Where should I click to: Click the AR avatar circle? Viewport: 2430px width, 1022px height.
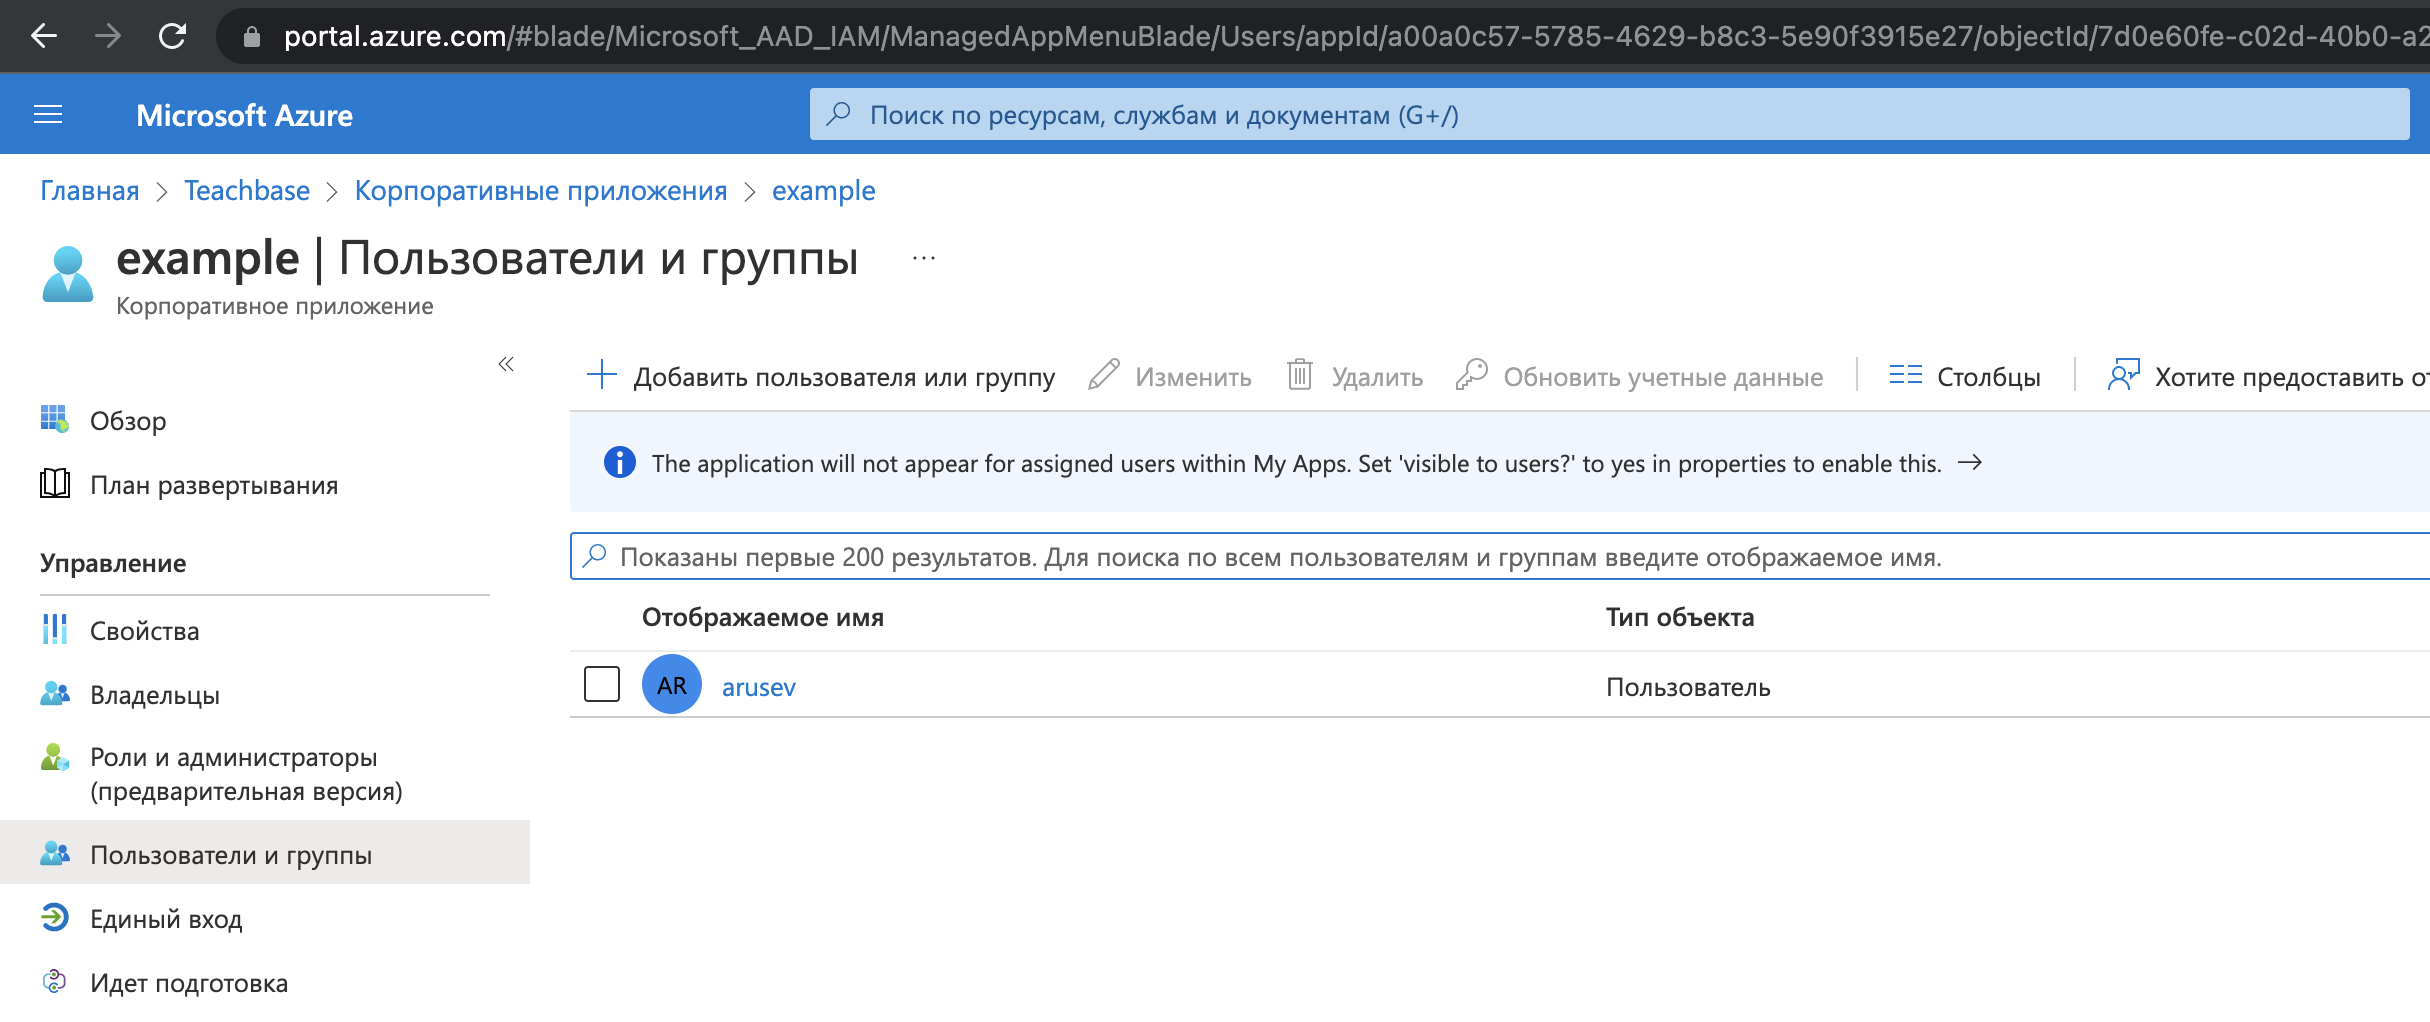672,684
